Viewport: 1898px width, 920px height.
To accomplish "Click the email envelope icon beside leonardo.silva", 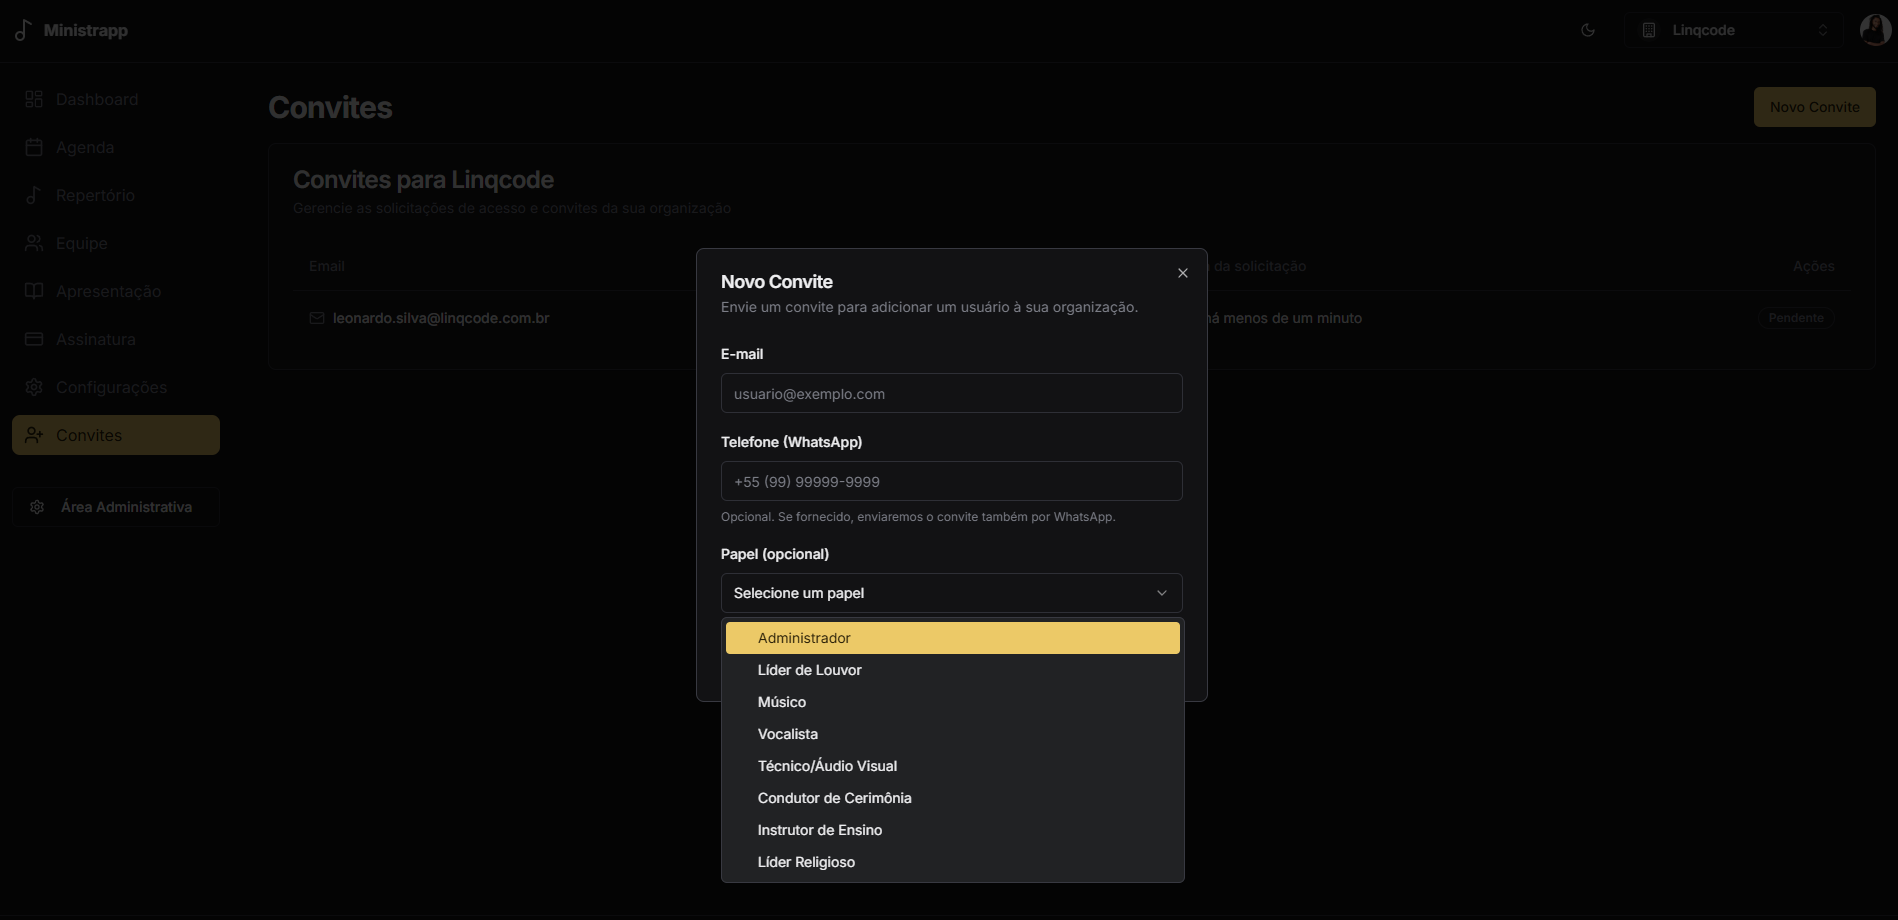I will (316, 318).
